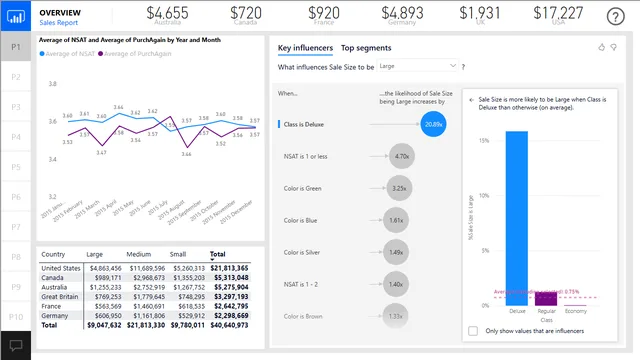Click the $40,640,973 grand total cell

pos(229,325)
